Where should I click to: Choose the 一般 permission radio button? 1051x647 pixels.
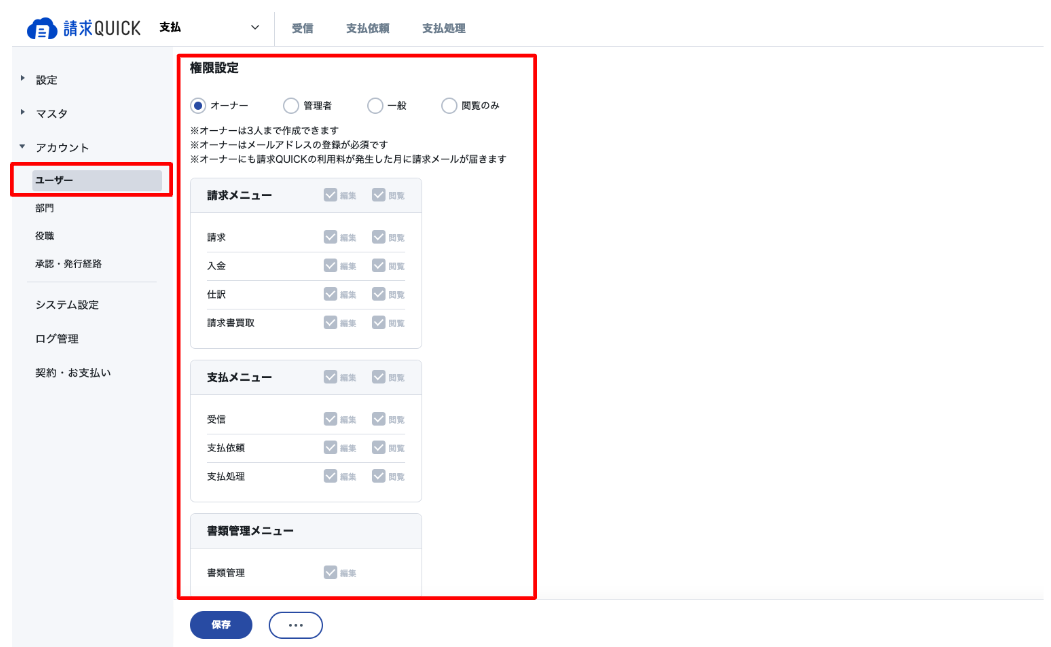[x=375, y=106]
